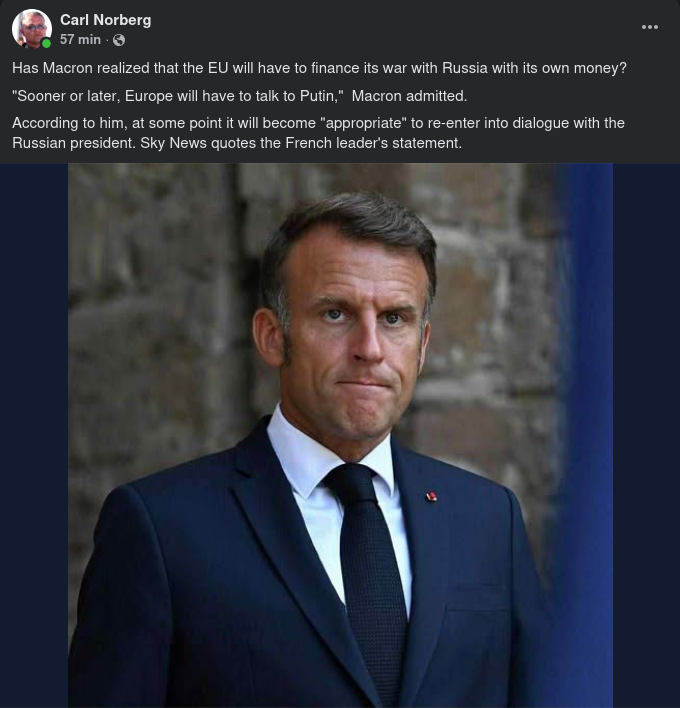
Task: Click Carl Norberg's profile avatar
Action: pyautogui.click(x=31, y=29)
